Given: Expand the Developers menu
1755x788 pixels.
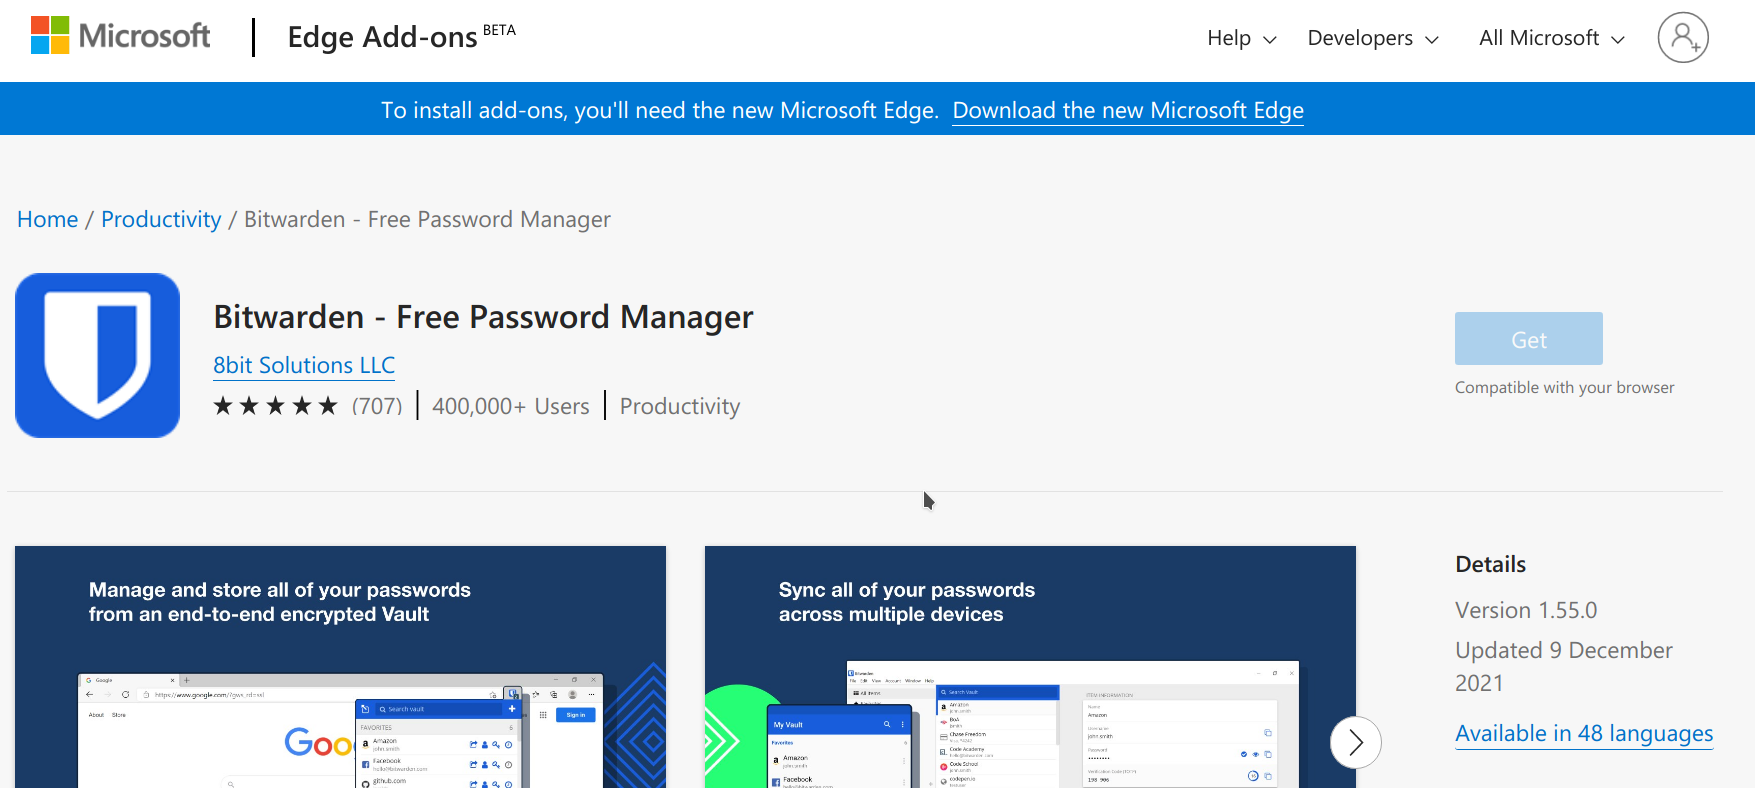Looking at the screenshot, I should coord(1373,38).
